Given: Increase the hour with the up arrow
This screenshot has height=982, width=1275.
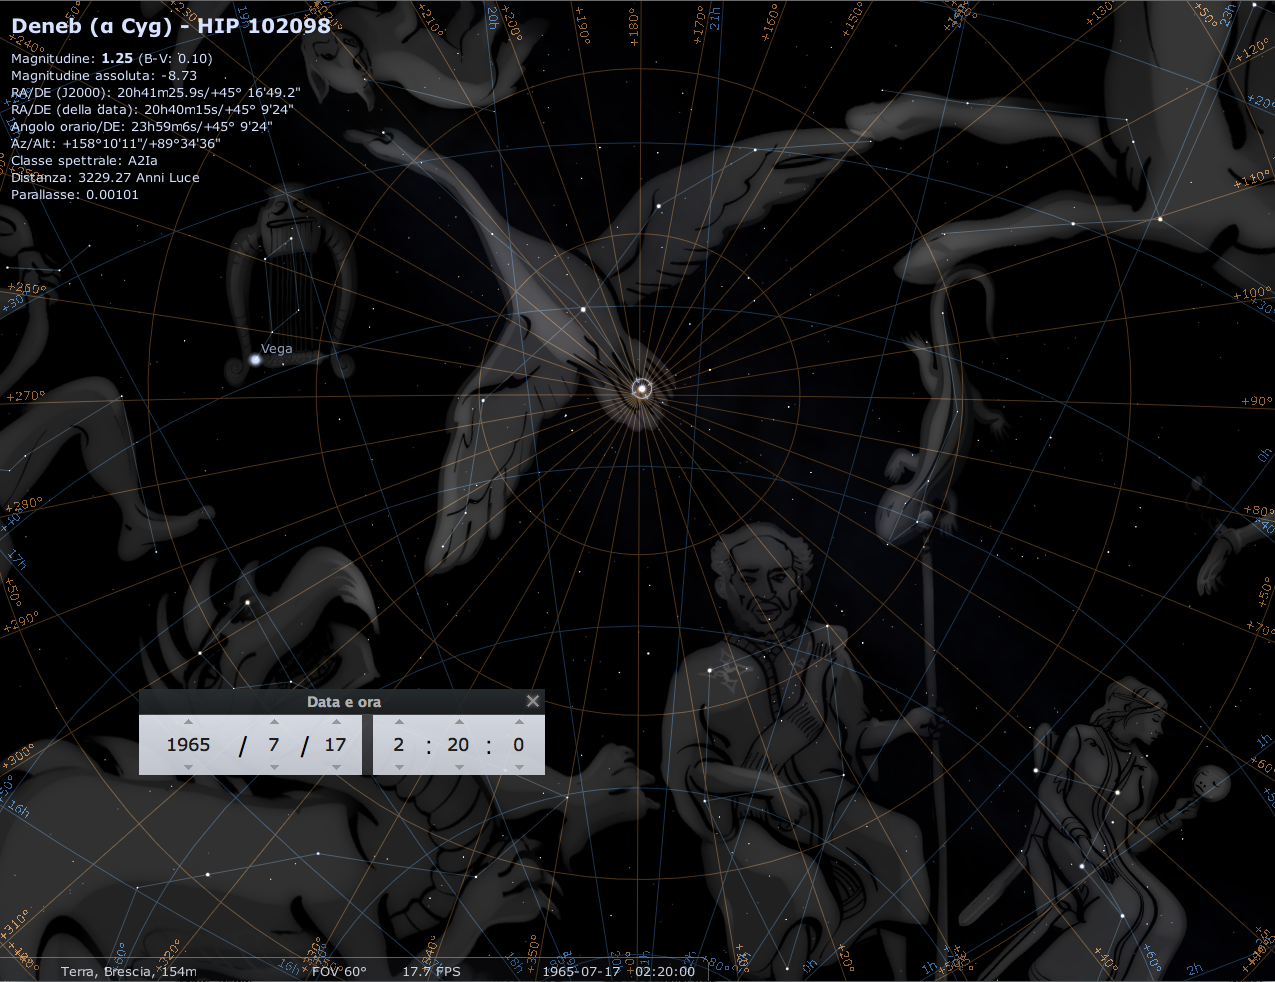Looking at the screenshot, I should coord(399,722).
